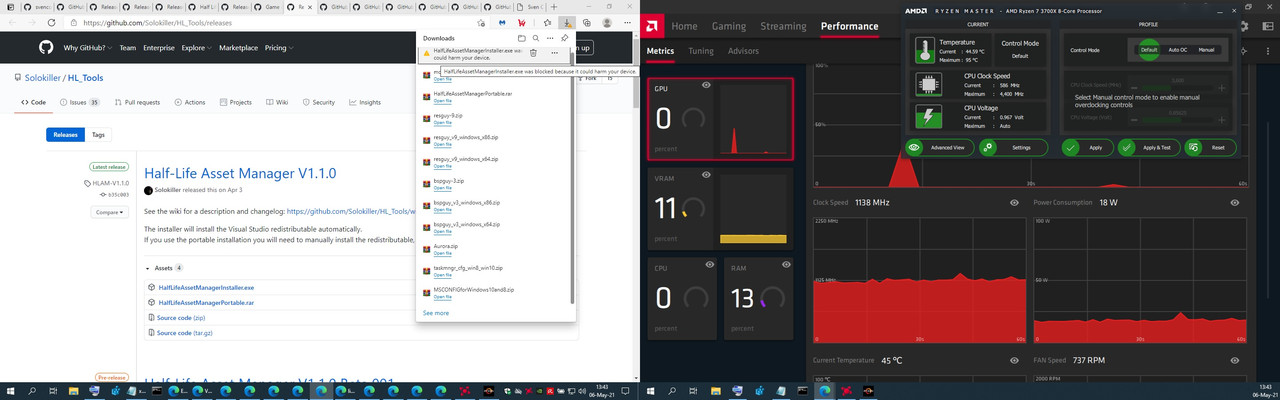The image size is (1280, 400).
Task: Switch to the Issues tab
Action: 80,102
